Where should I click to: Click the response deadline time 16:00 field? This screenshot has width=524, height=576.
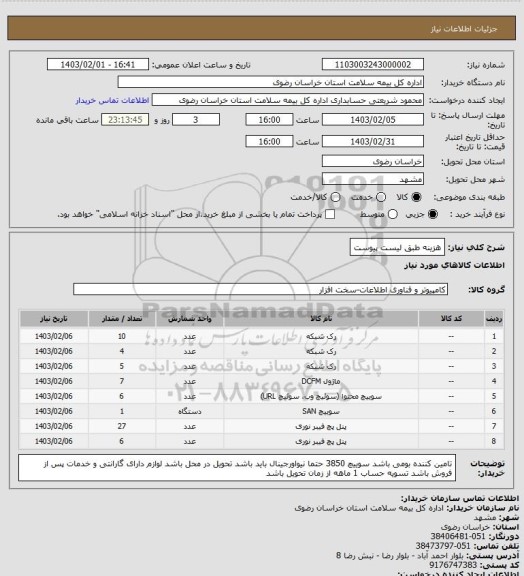(269, 120)
